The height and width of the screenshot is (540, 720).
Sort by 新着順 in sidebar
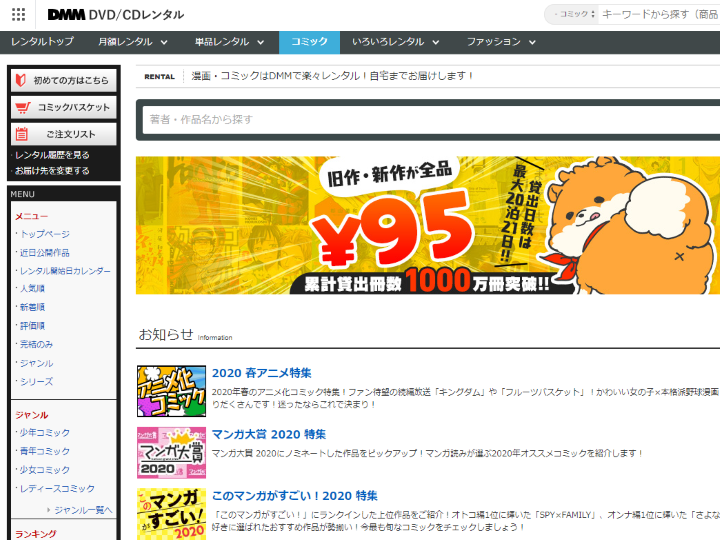(32, 307)
